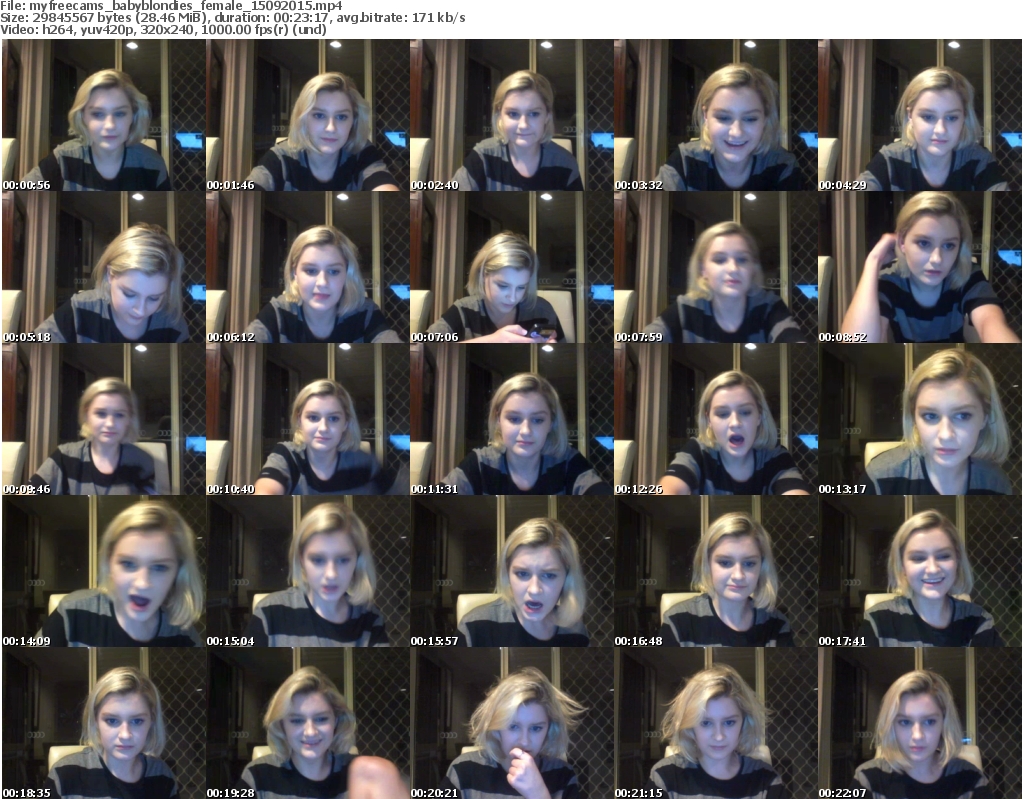Pick the preview frame at 00:10:40
1024x799 pixels.
(308, 419)
